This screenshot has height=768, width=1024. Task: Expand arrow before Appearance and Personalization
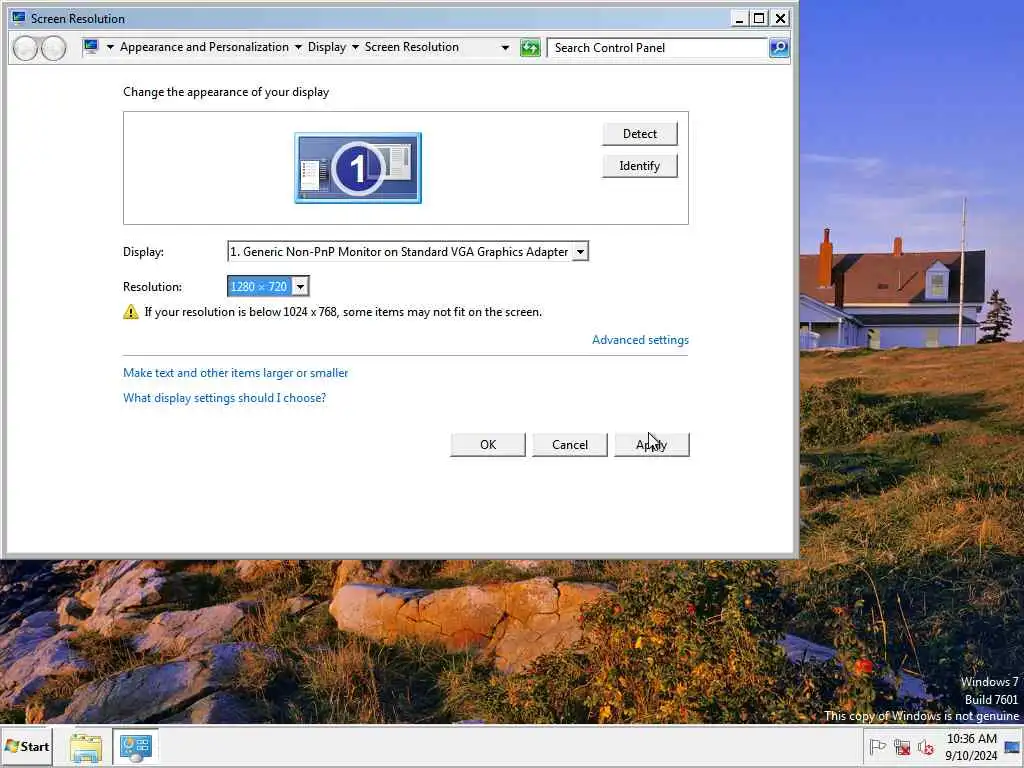tap(110, 47)
